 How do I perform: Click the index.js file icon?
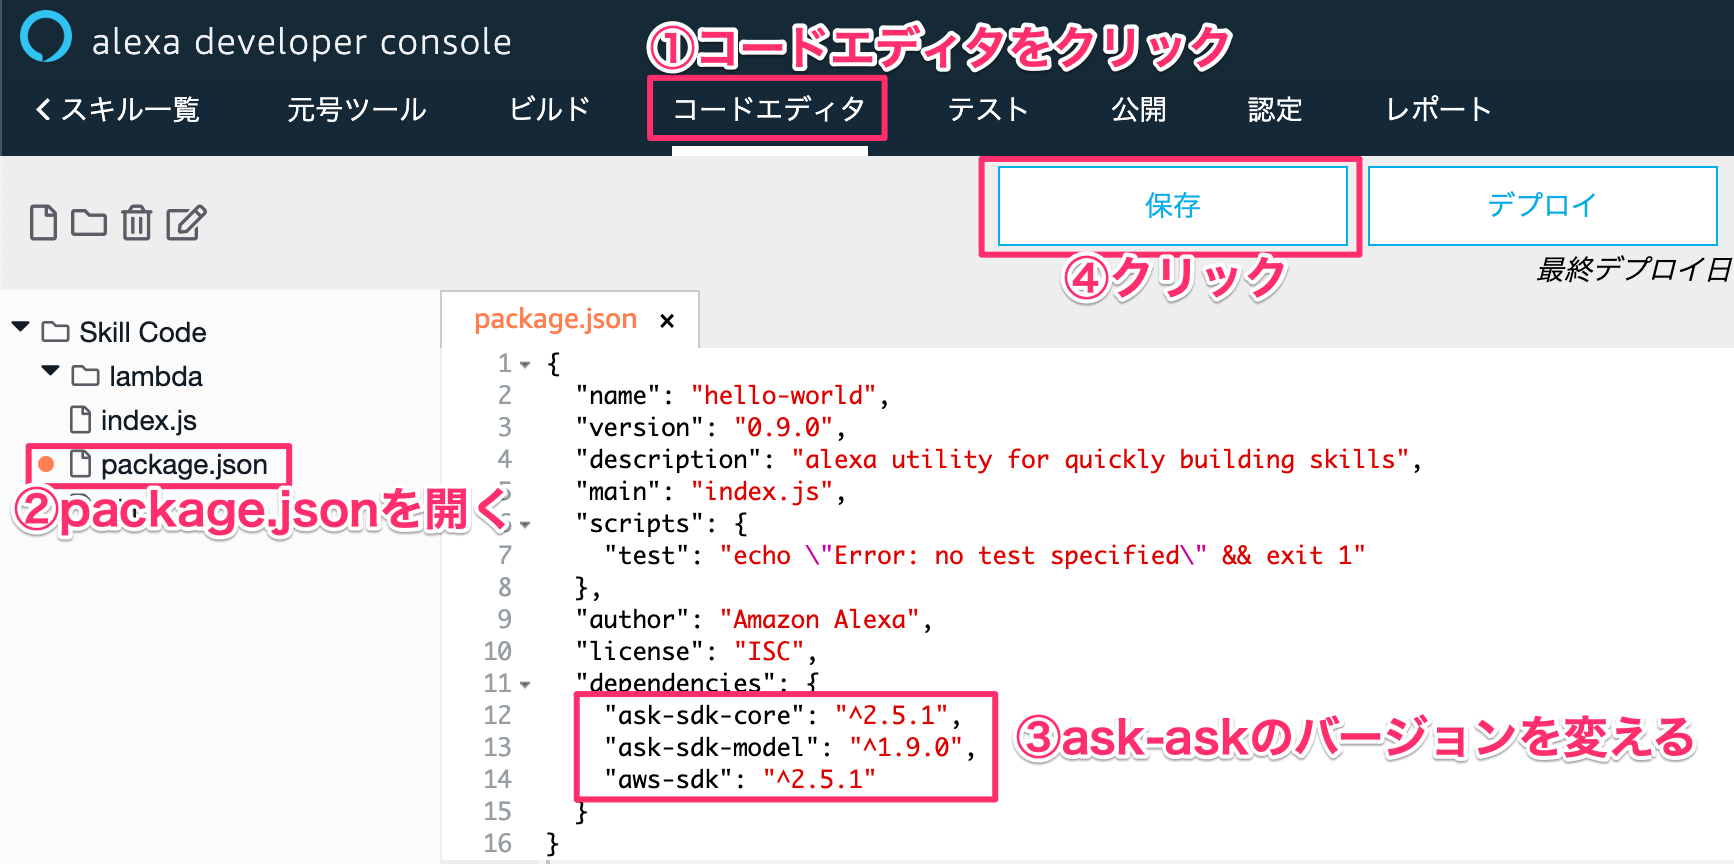(80, 420)
